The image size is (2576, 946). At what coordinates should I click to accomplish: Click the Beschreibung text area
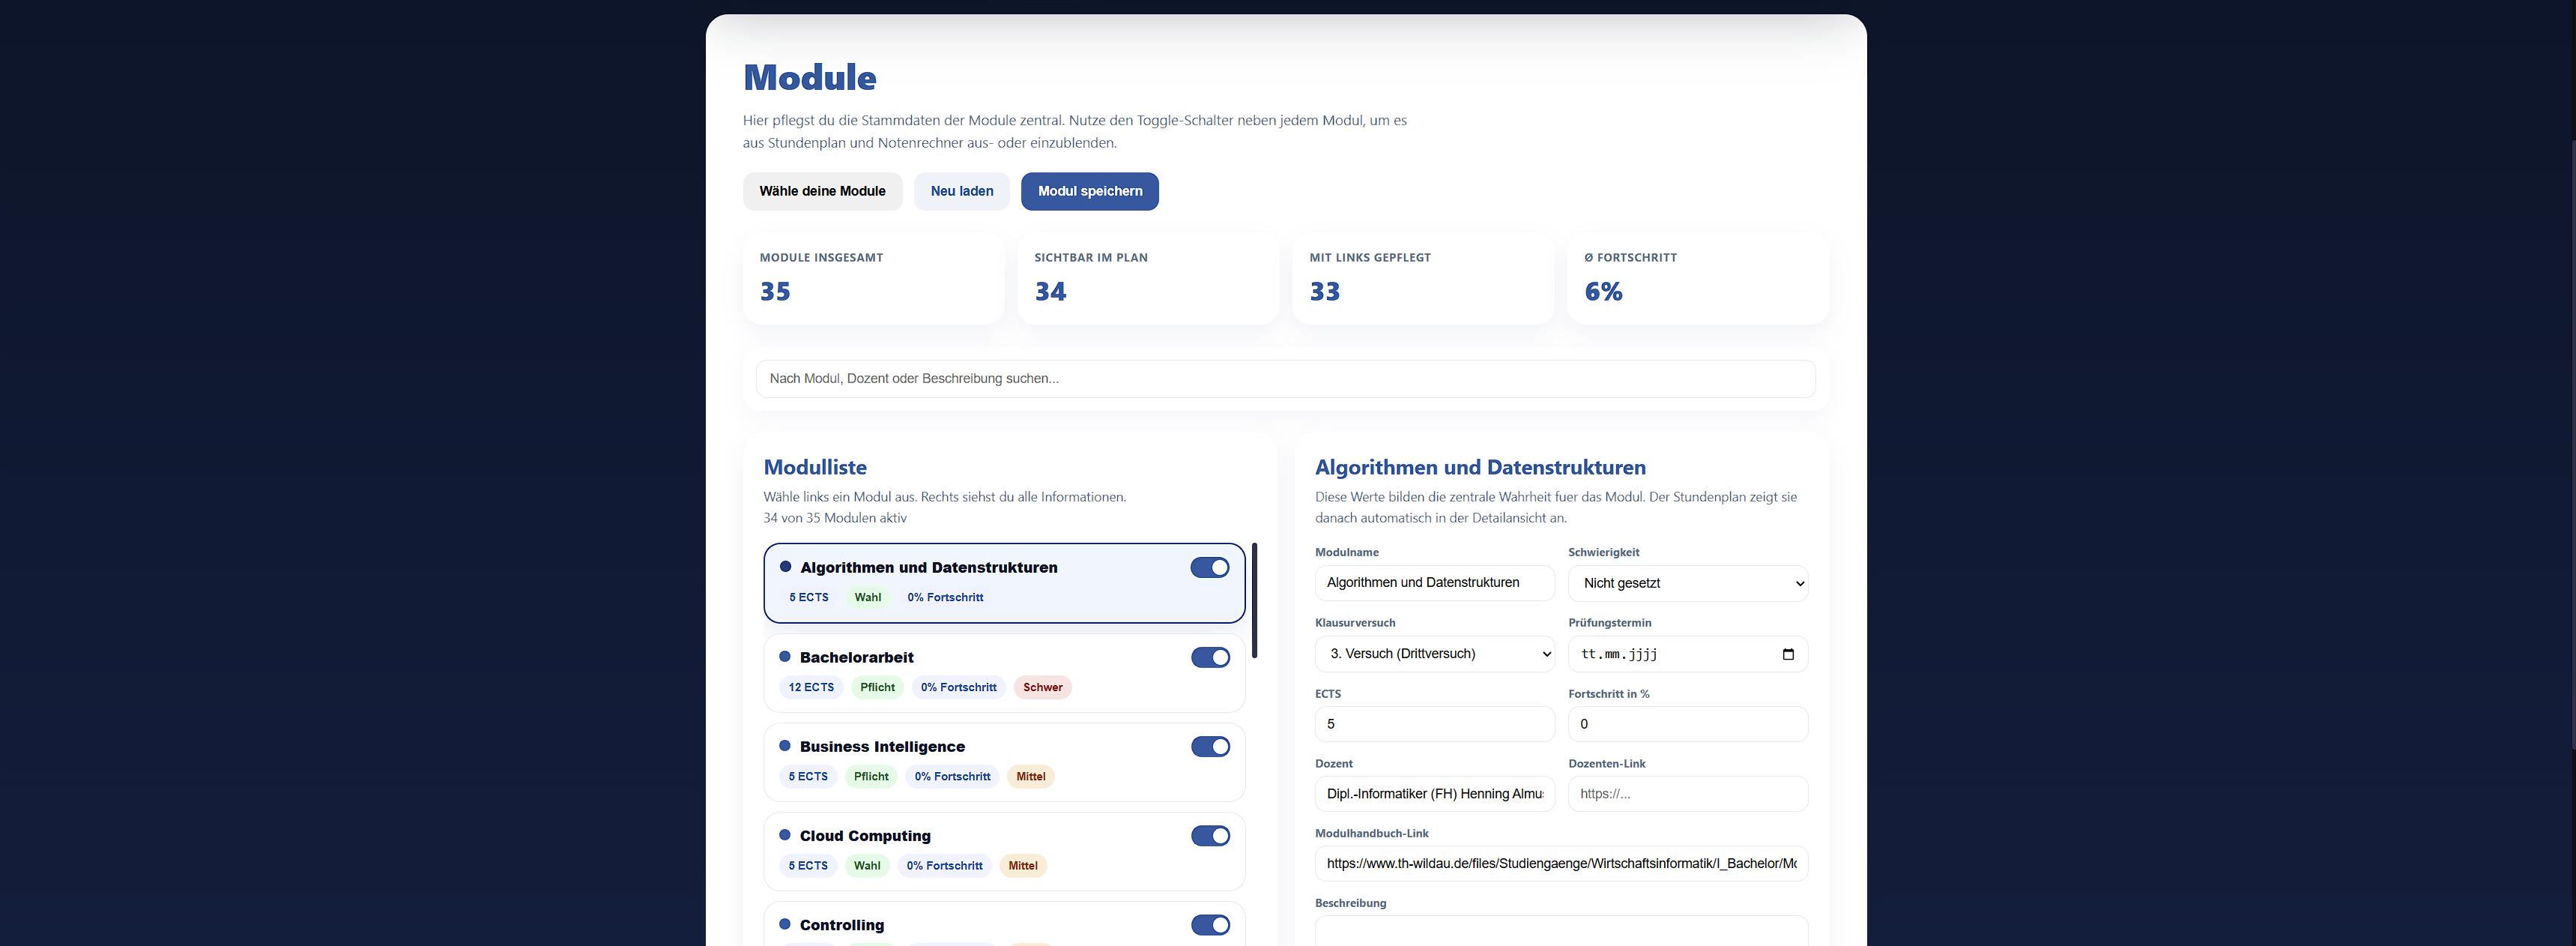[1561, 931]
